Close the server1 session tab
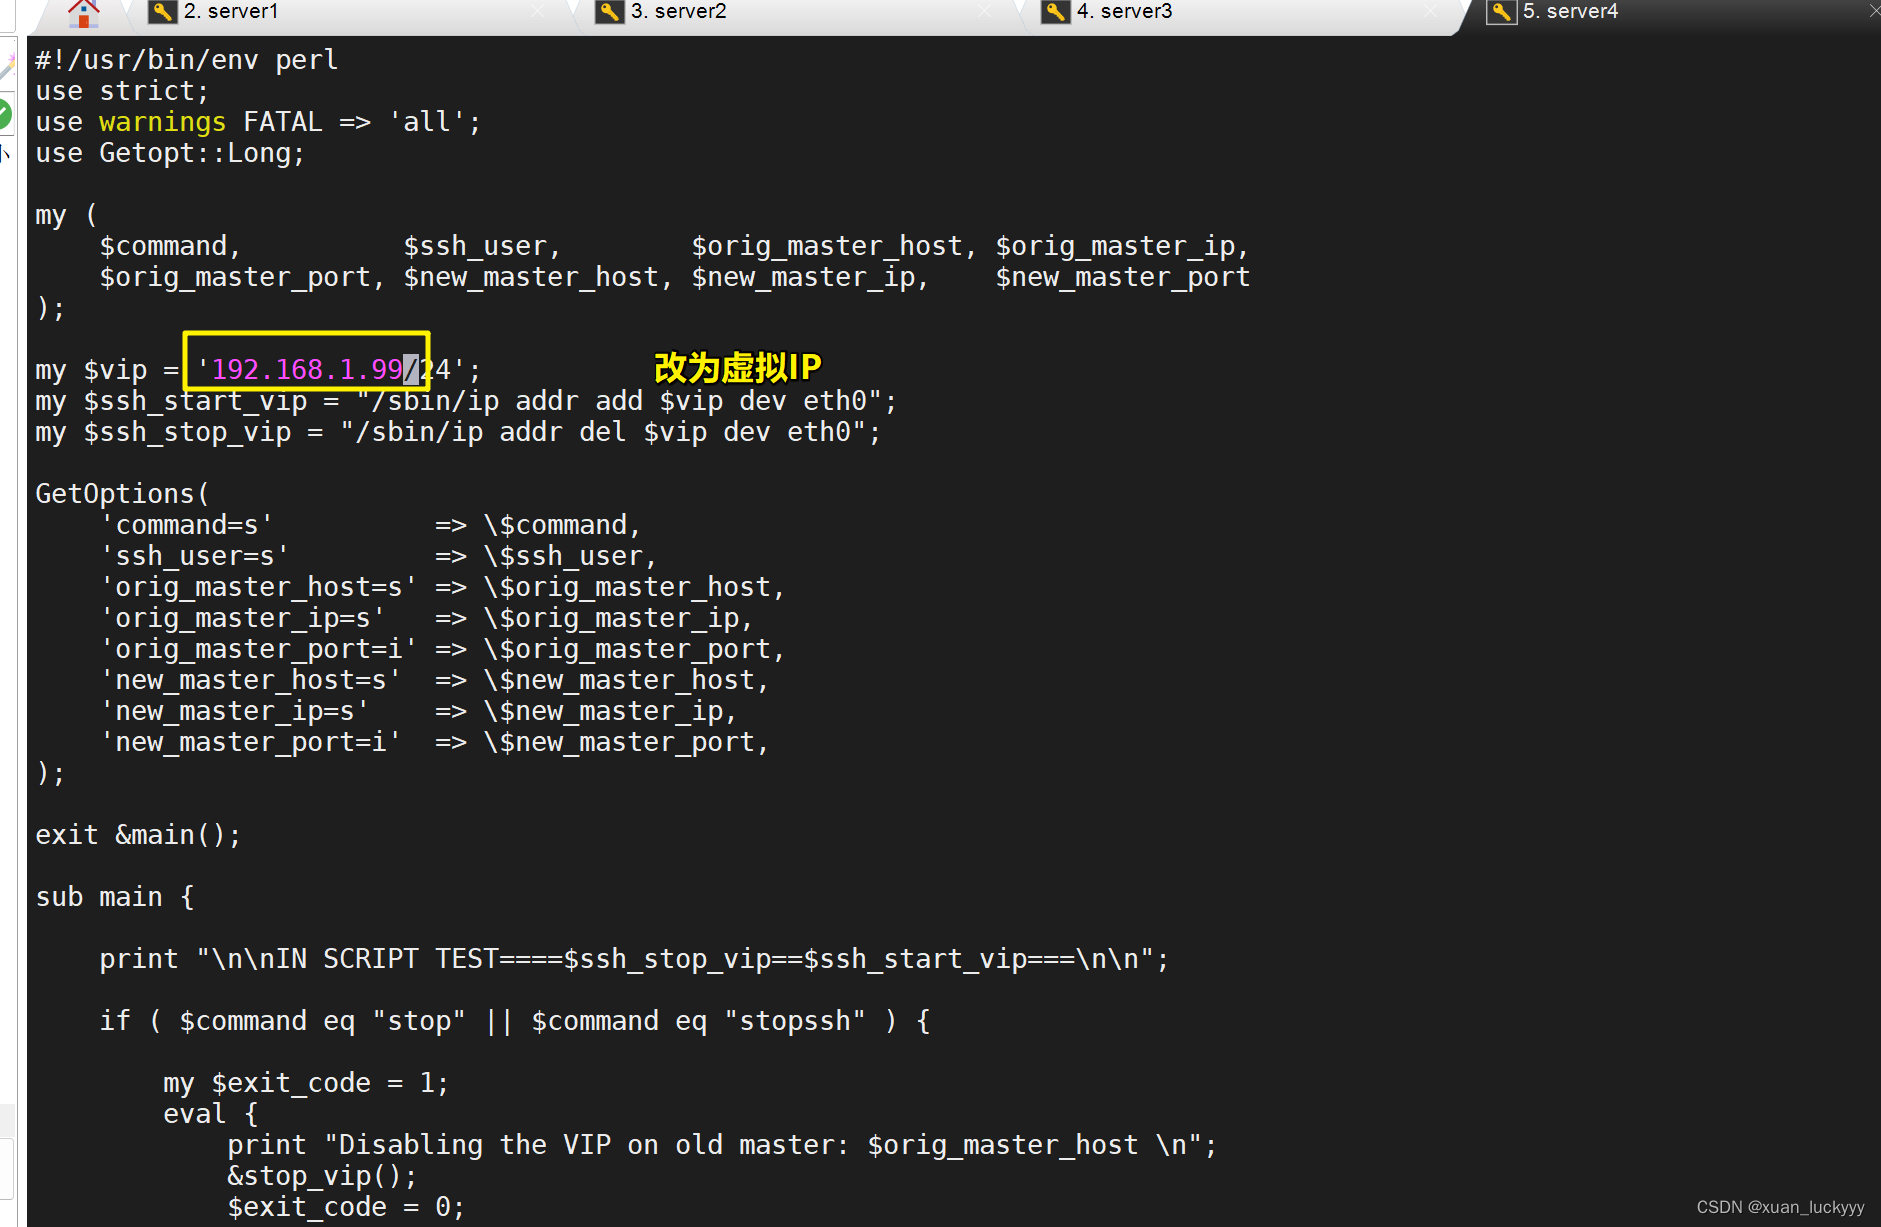The height and width of the screenshot is (1227, 1881). pyautogui.click(x=538, y=11)
